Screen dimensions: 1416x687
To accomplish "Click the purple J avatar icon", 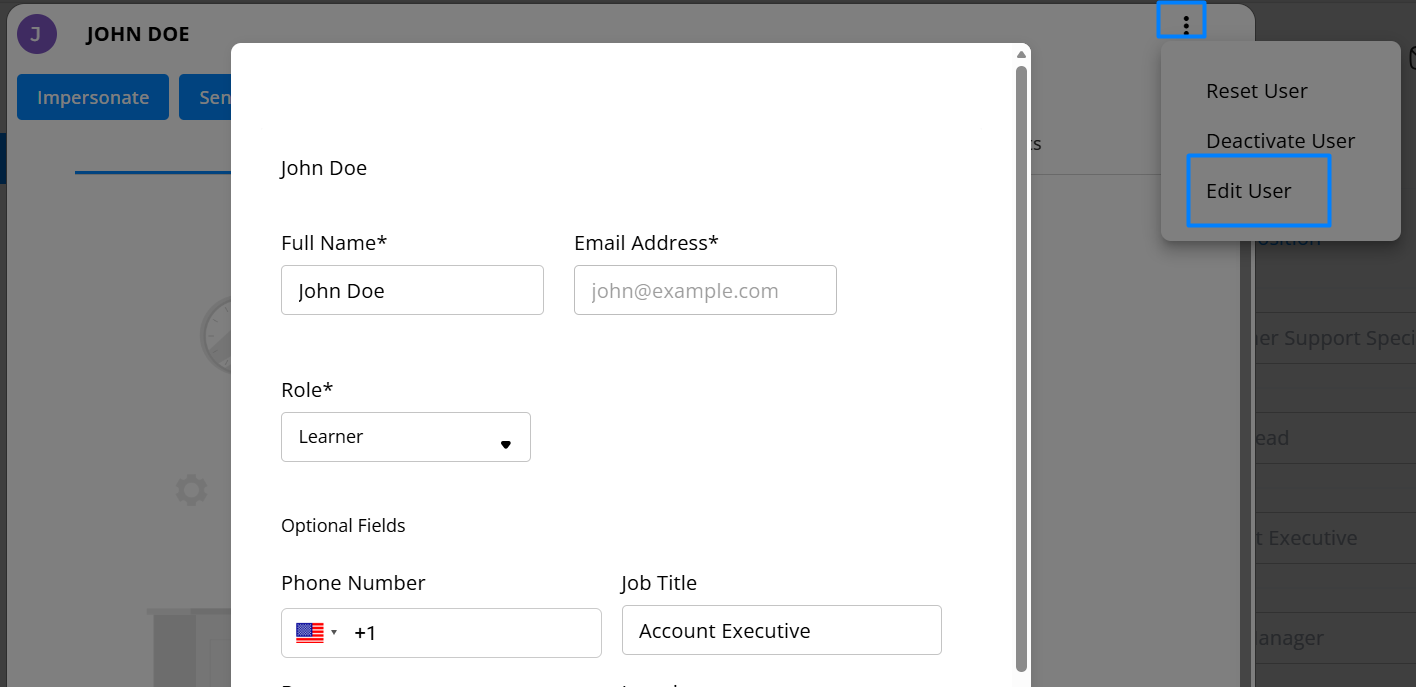I will [x=36, y=35].
